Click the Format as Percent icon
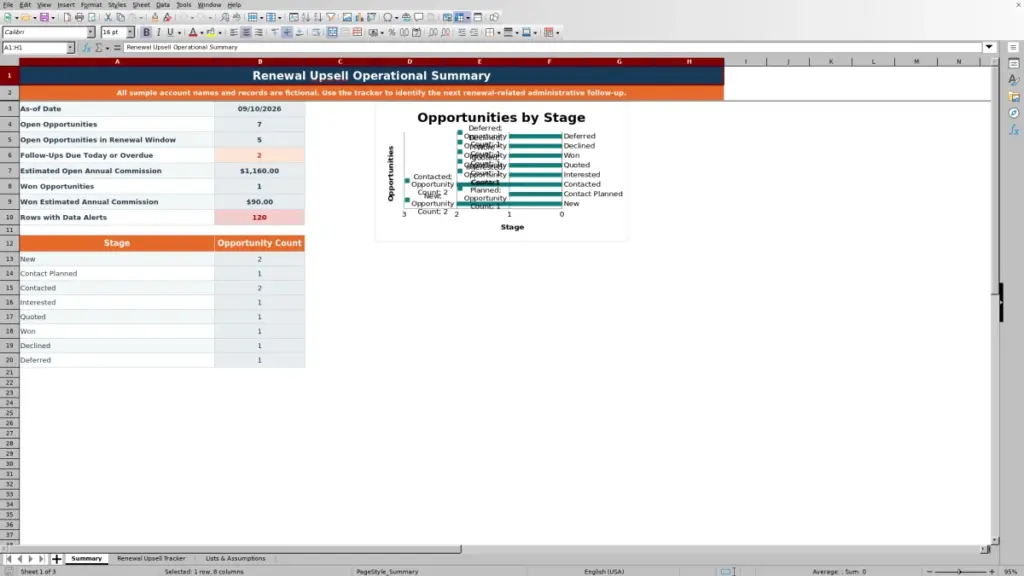This screenshot has height=576, width=1024. click(x=392, y=32)
